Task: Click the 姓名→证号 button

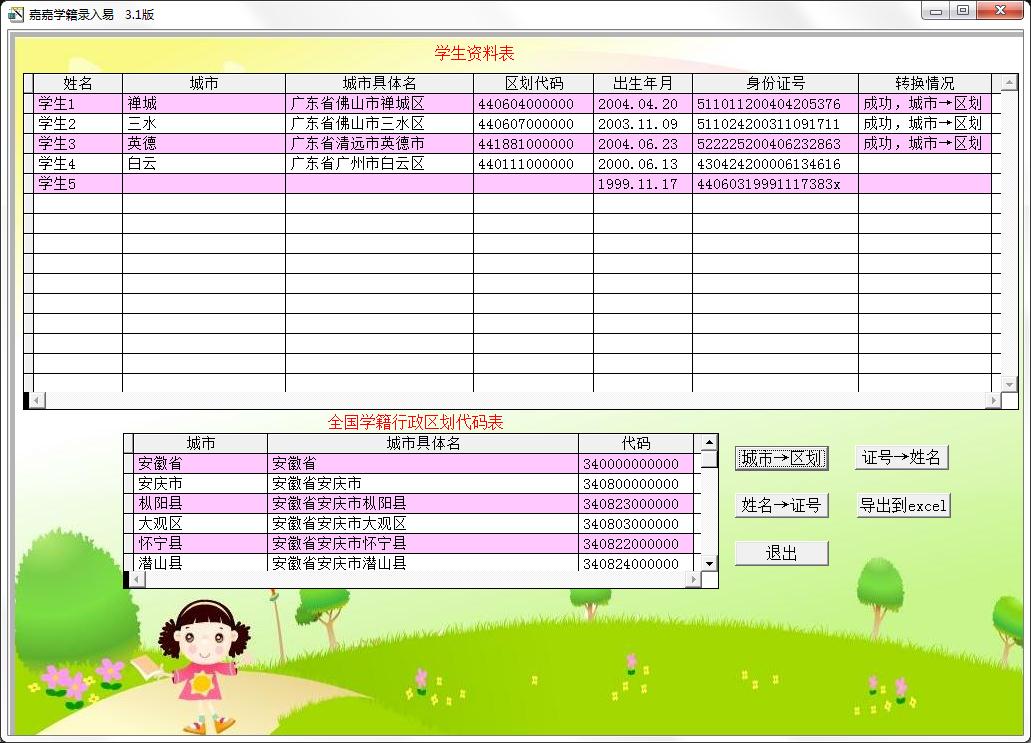Action: [781, 506]
